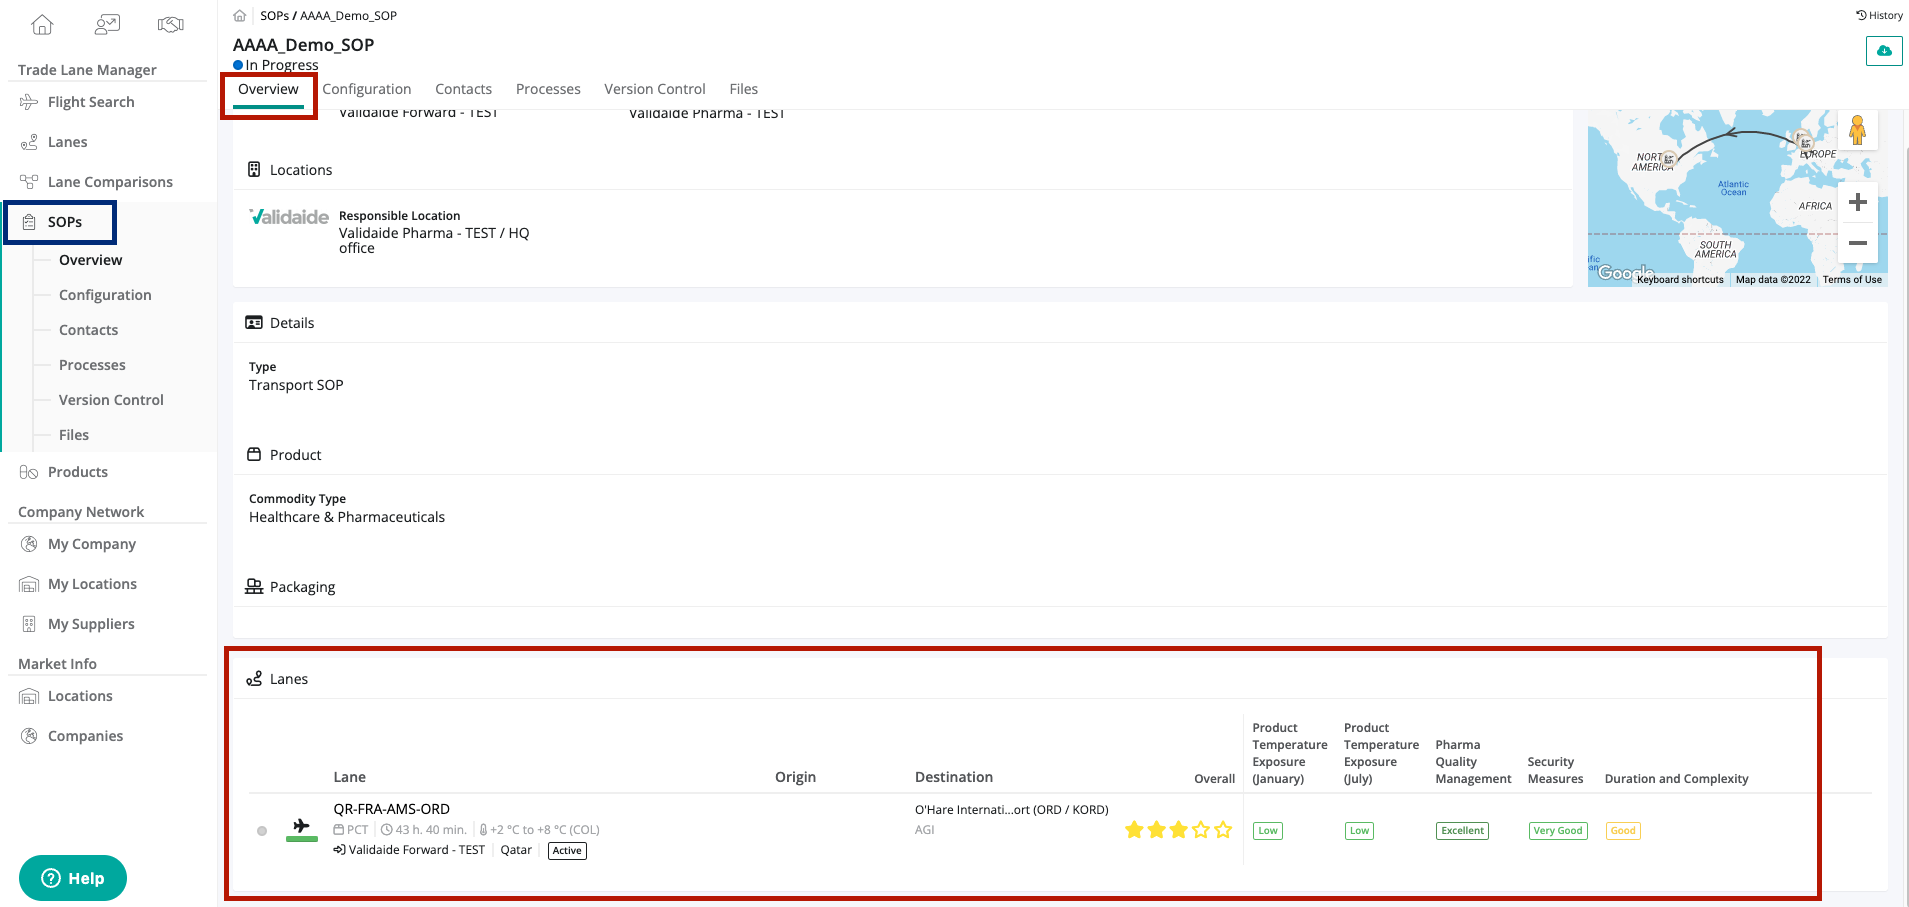Click the My Company globe icon
1909x907 pixels.
[x=29, y=544]
